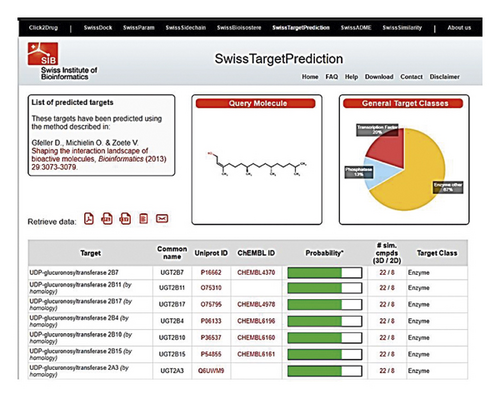500x399 pixels.
Task: Download results as PDF file
Action: coord(89,219)
